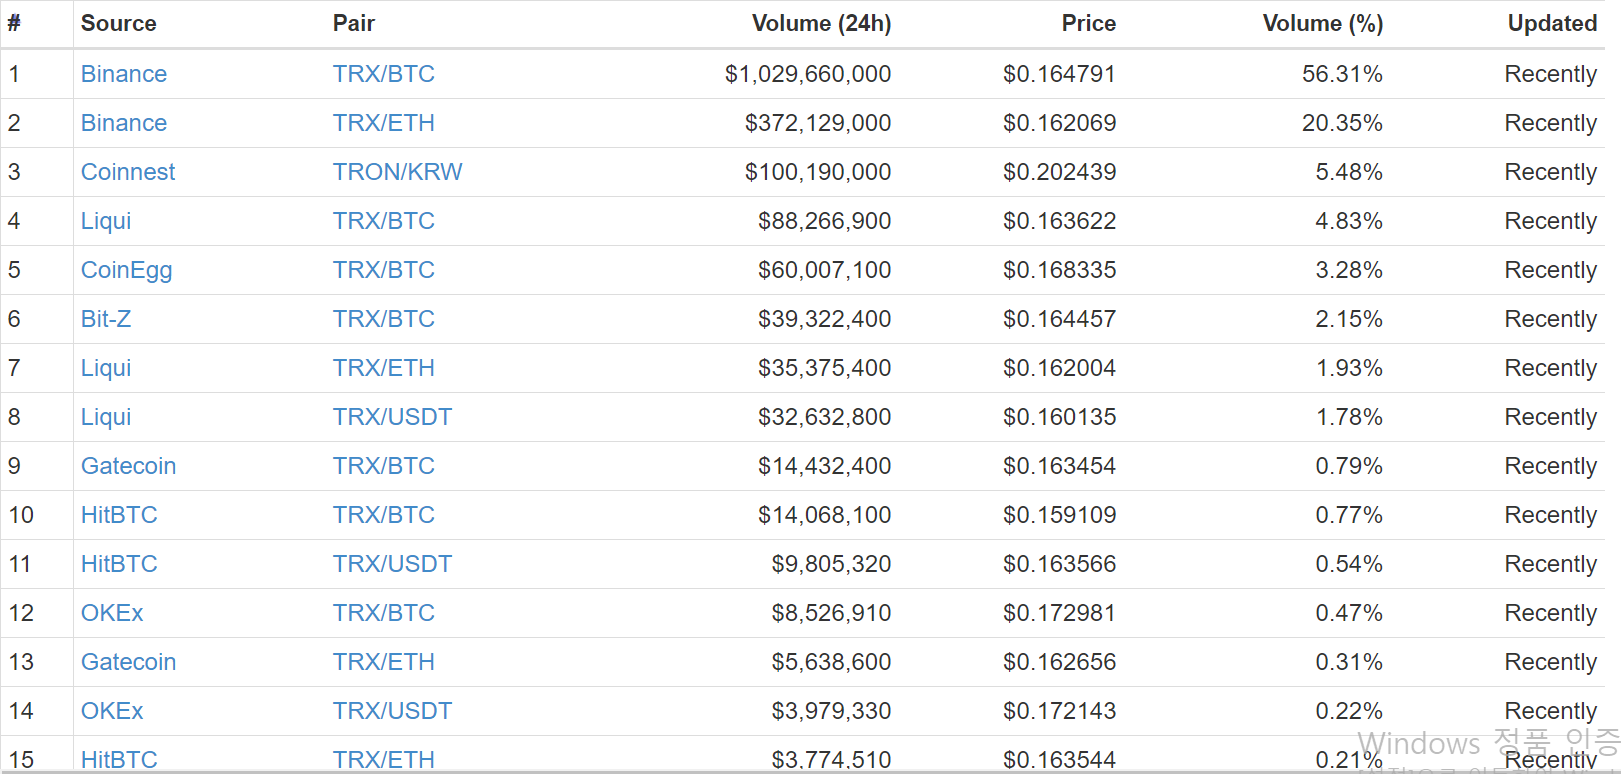Image resolution: width=1621 pixels, height=774 pixels.
Task: Sort by Volume (%) column header
Action: coord(1323,23)
